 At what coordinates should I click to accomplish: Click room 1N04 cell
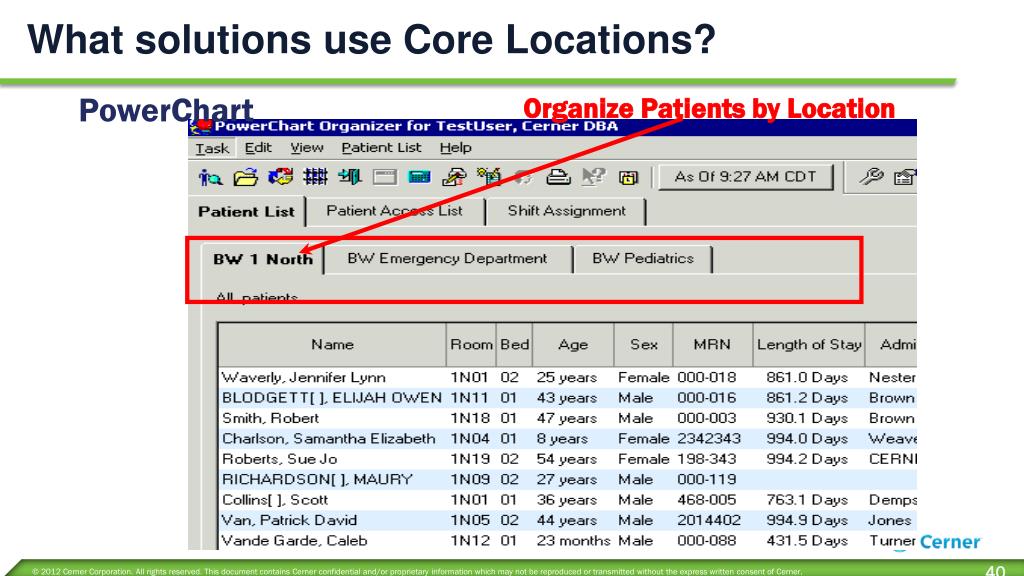470,439
